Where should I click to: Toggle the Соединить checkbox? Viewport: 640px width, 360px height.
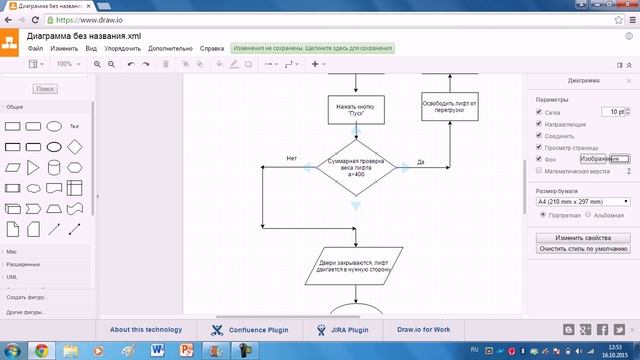click(539, 136)
